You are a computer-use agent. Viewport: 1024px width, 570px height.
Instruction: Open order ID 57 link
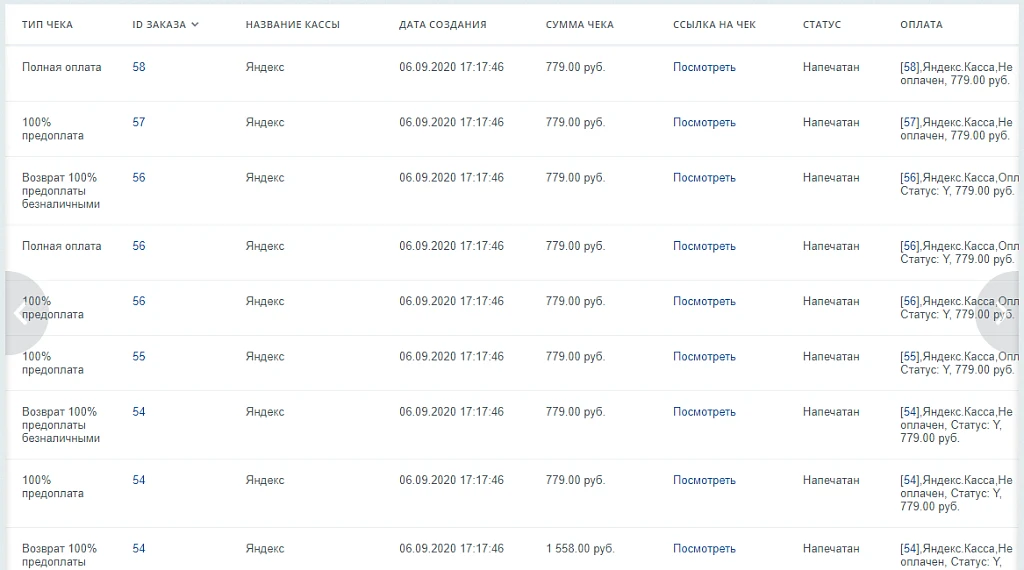coord(138,122)
